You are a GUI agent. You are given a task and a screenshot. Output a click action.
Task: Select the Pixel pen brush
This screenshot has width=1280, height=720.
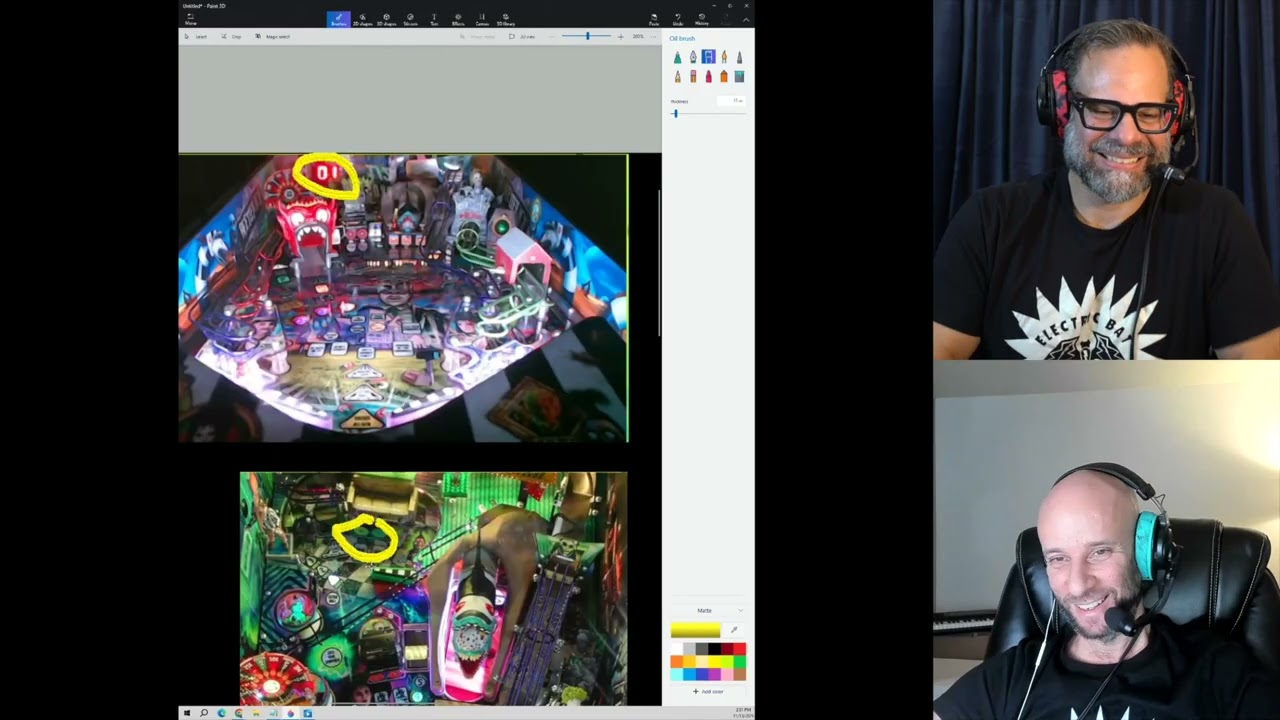(x=739, y=57)
